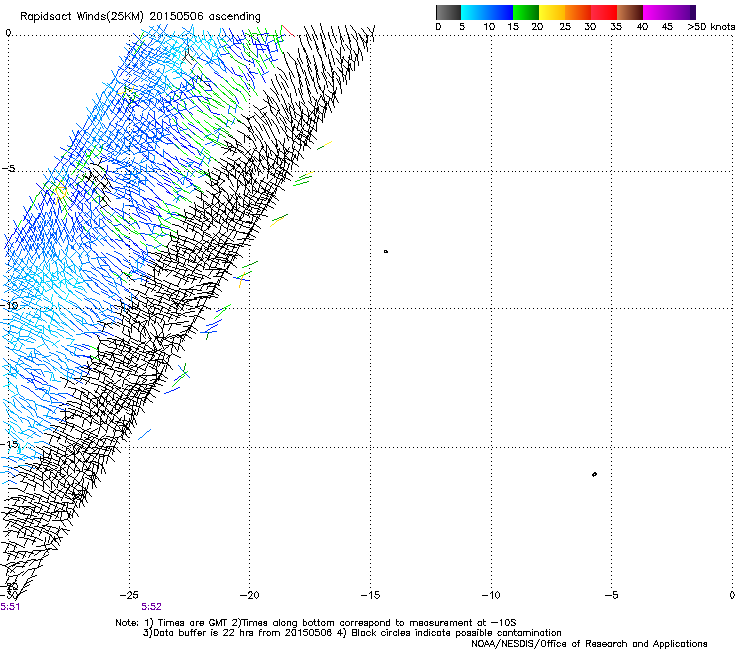The width and height of the screenshot is (740, 650).
Task: Click the dark purple 45-50 knots segment
Action: (x=682, y=12)
